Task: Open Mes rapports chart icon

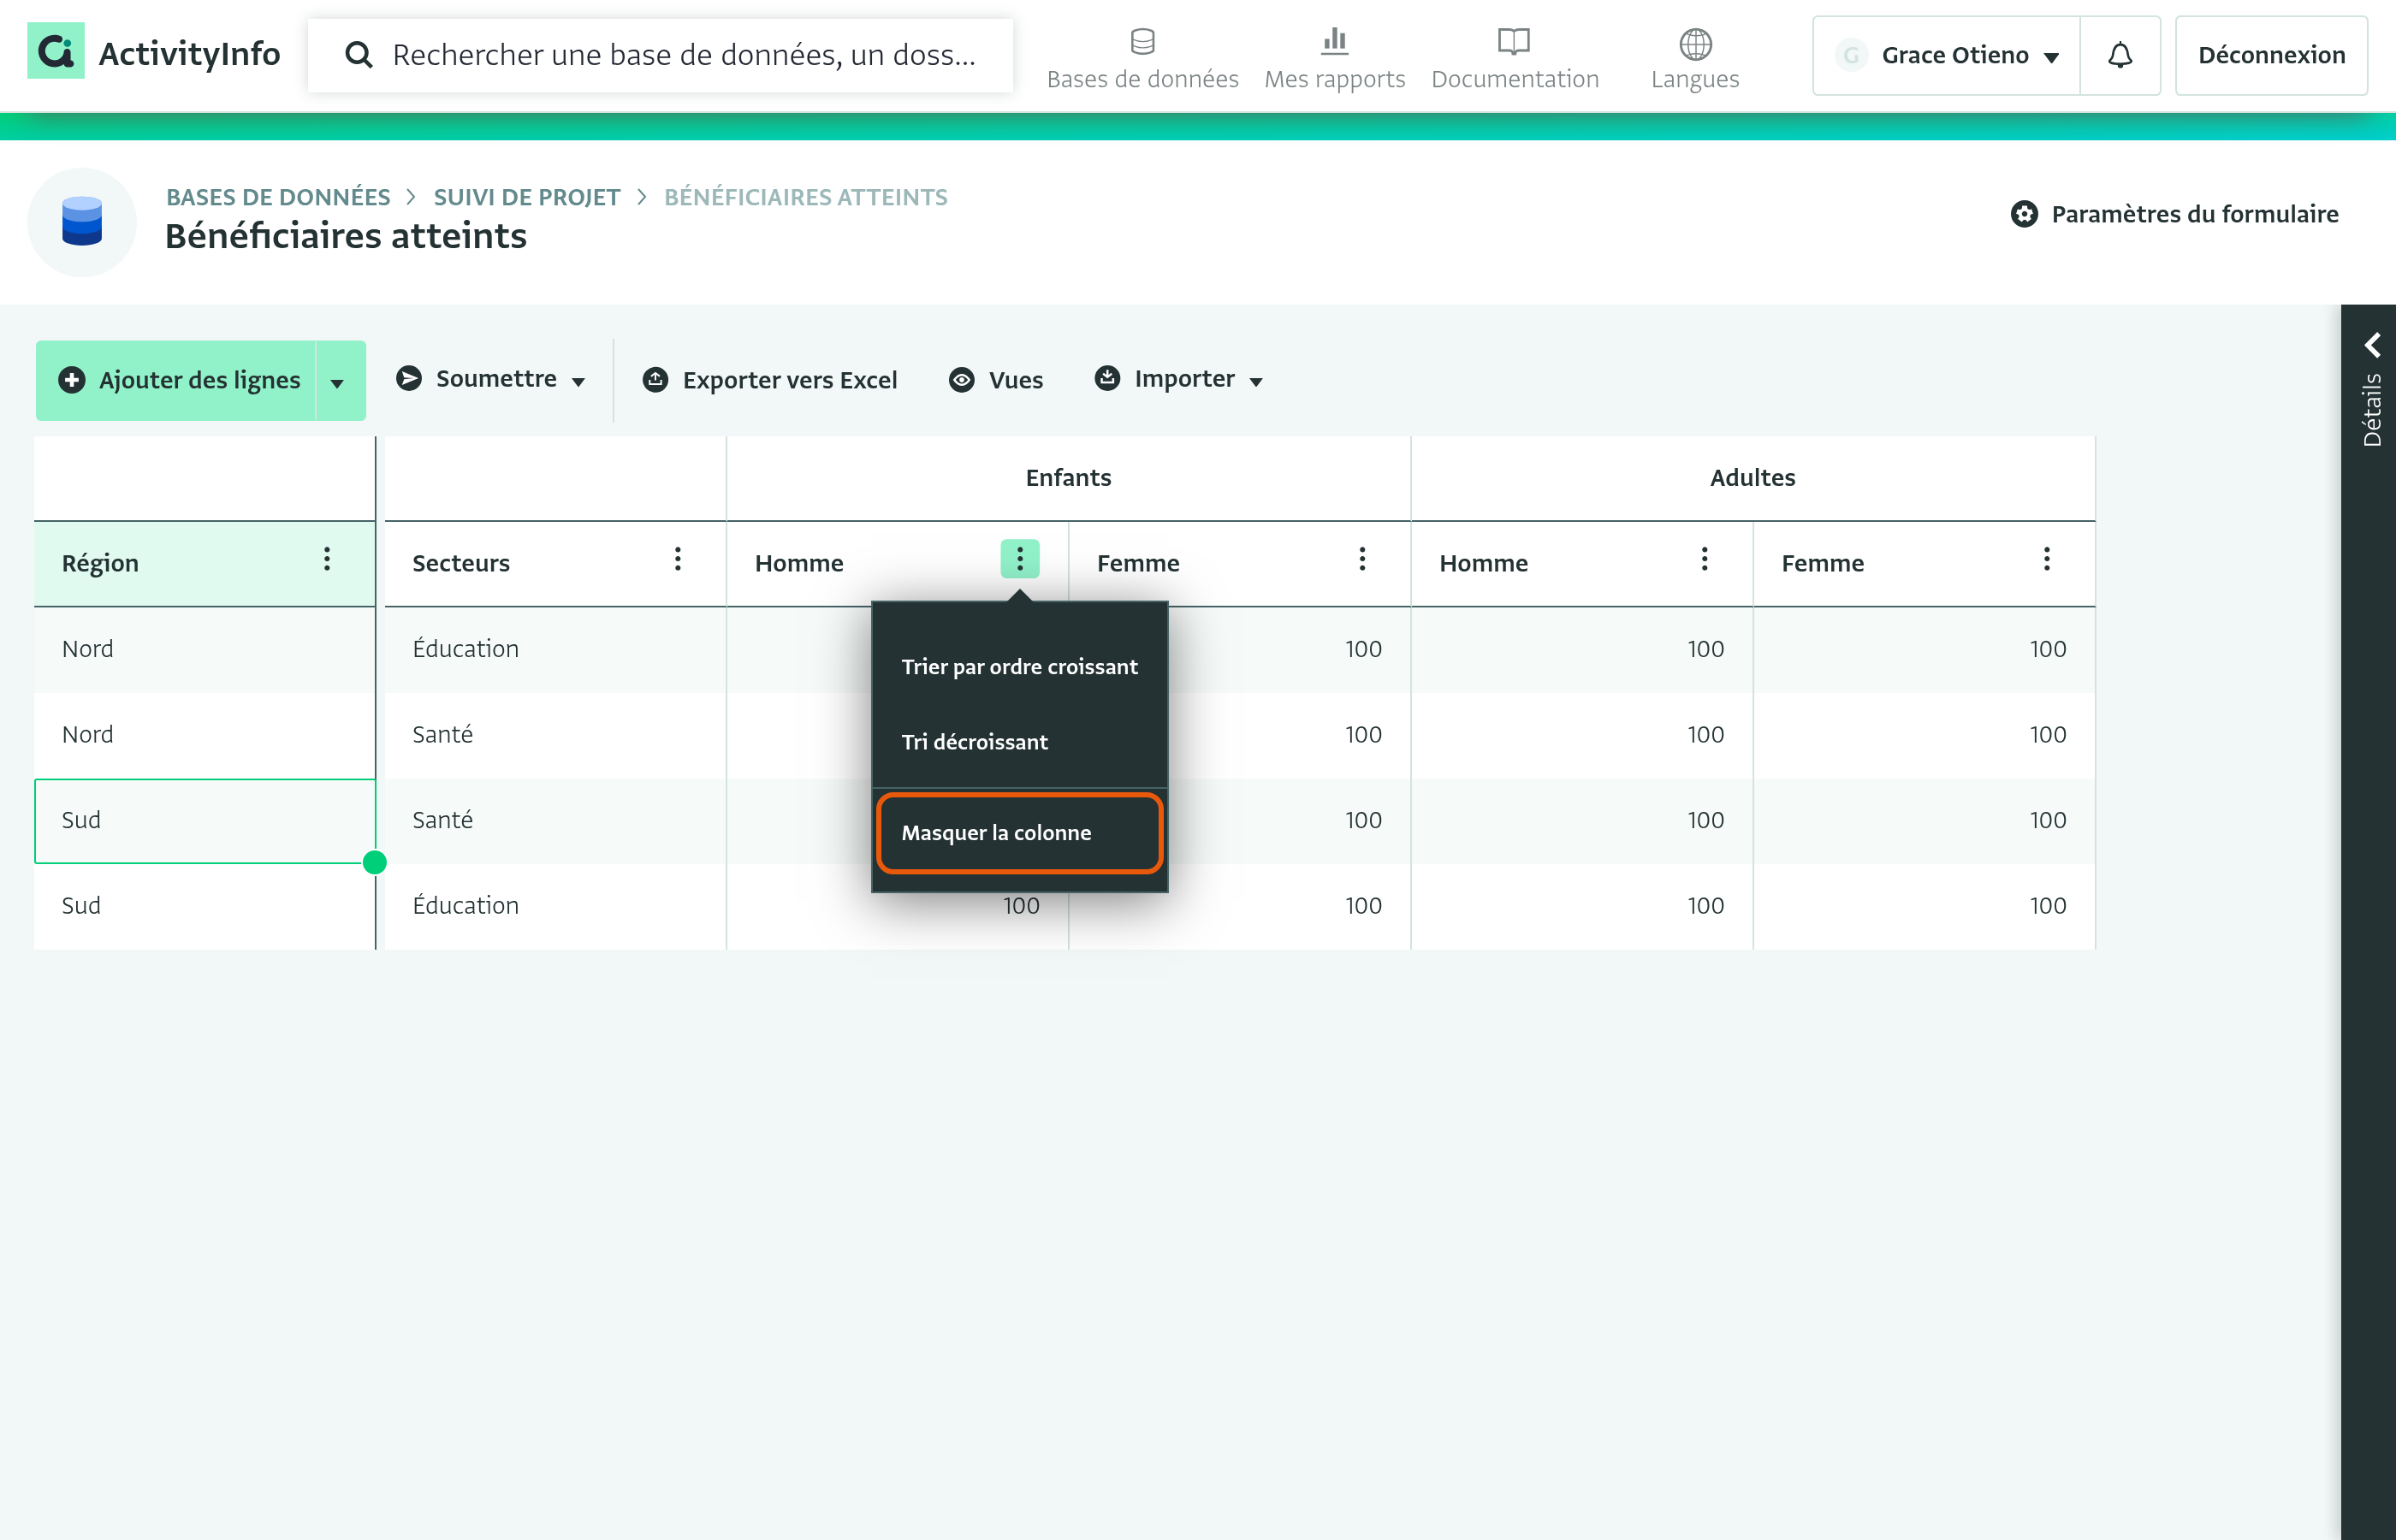Action: pos(1334,42)
